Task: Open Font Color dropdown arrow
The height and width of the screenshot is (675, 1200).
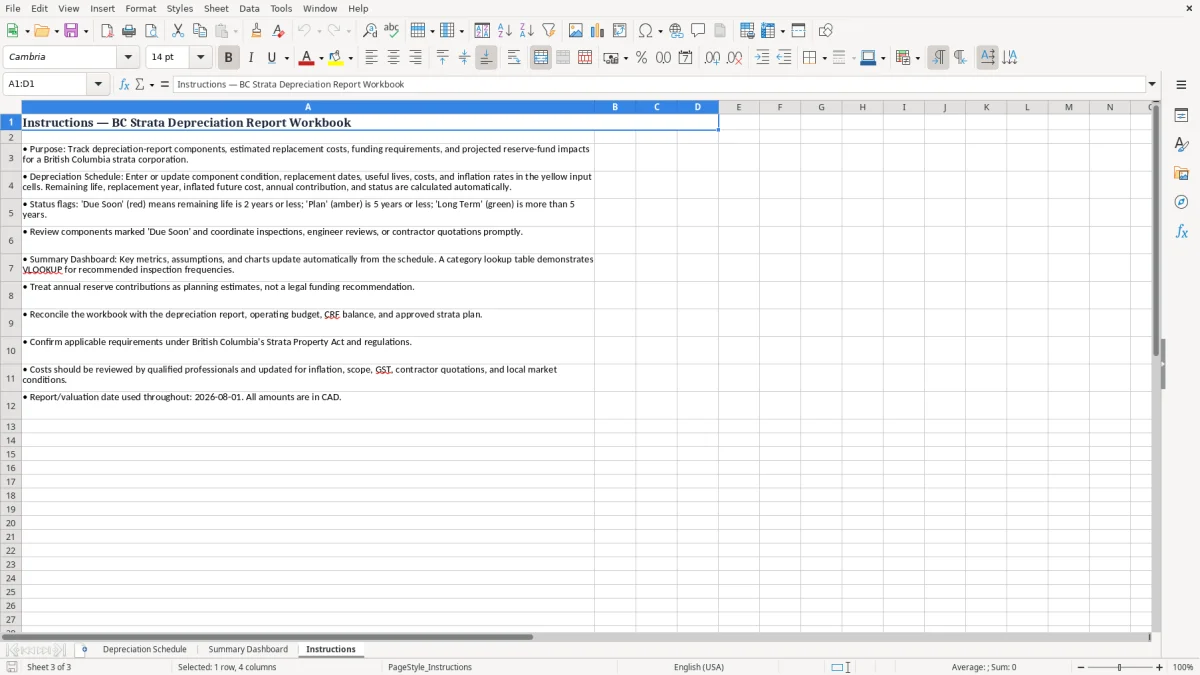Action: (x=321, y=59)
